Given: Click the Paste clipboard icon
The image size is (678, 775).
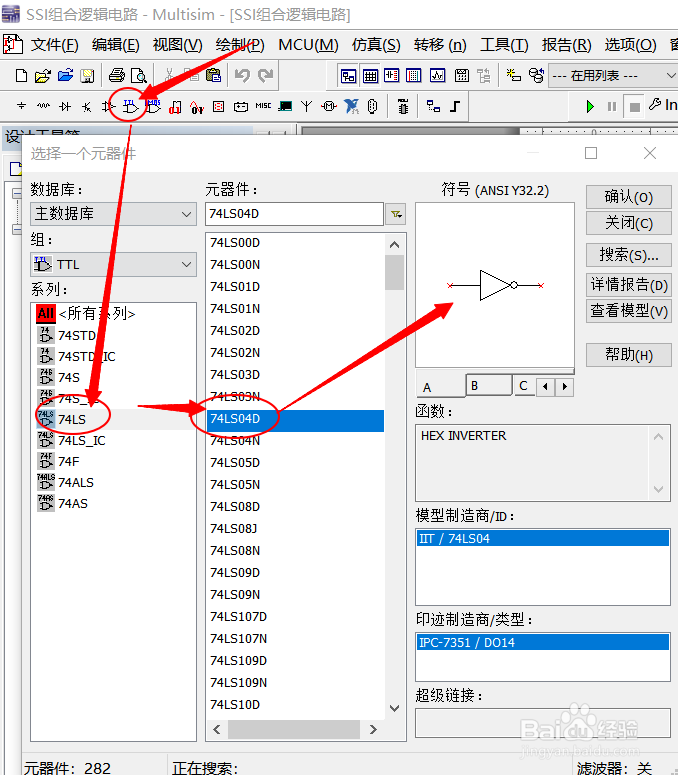Looking at the screenshot, I should 213,75.
